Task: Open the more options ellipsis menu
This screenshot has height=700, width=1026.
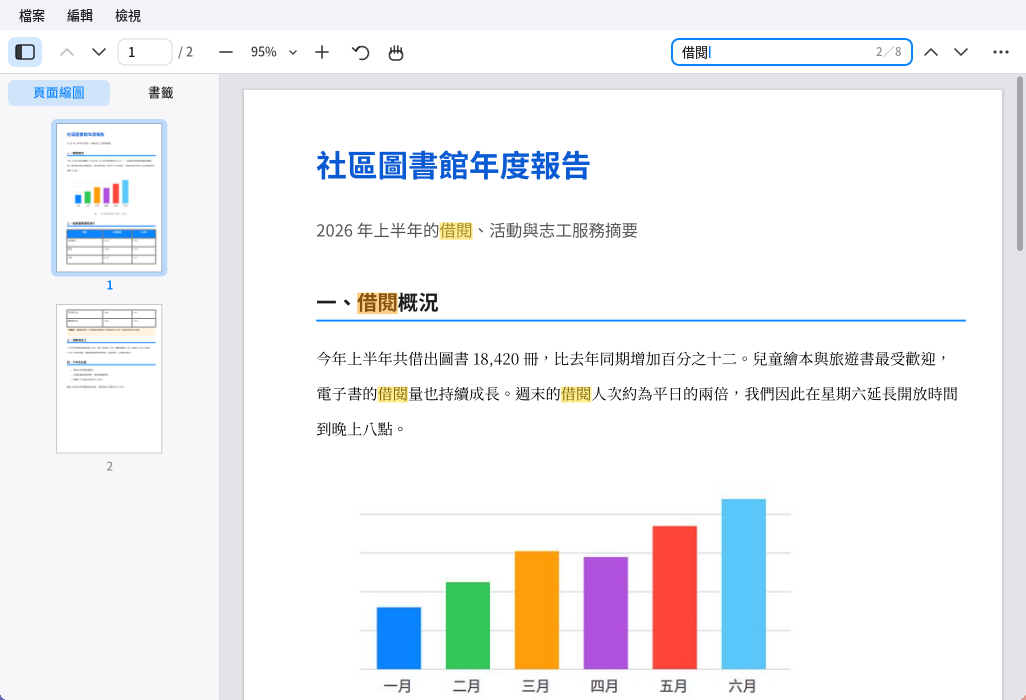Action: click(x=1000, y=52)
